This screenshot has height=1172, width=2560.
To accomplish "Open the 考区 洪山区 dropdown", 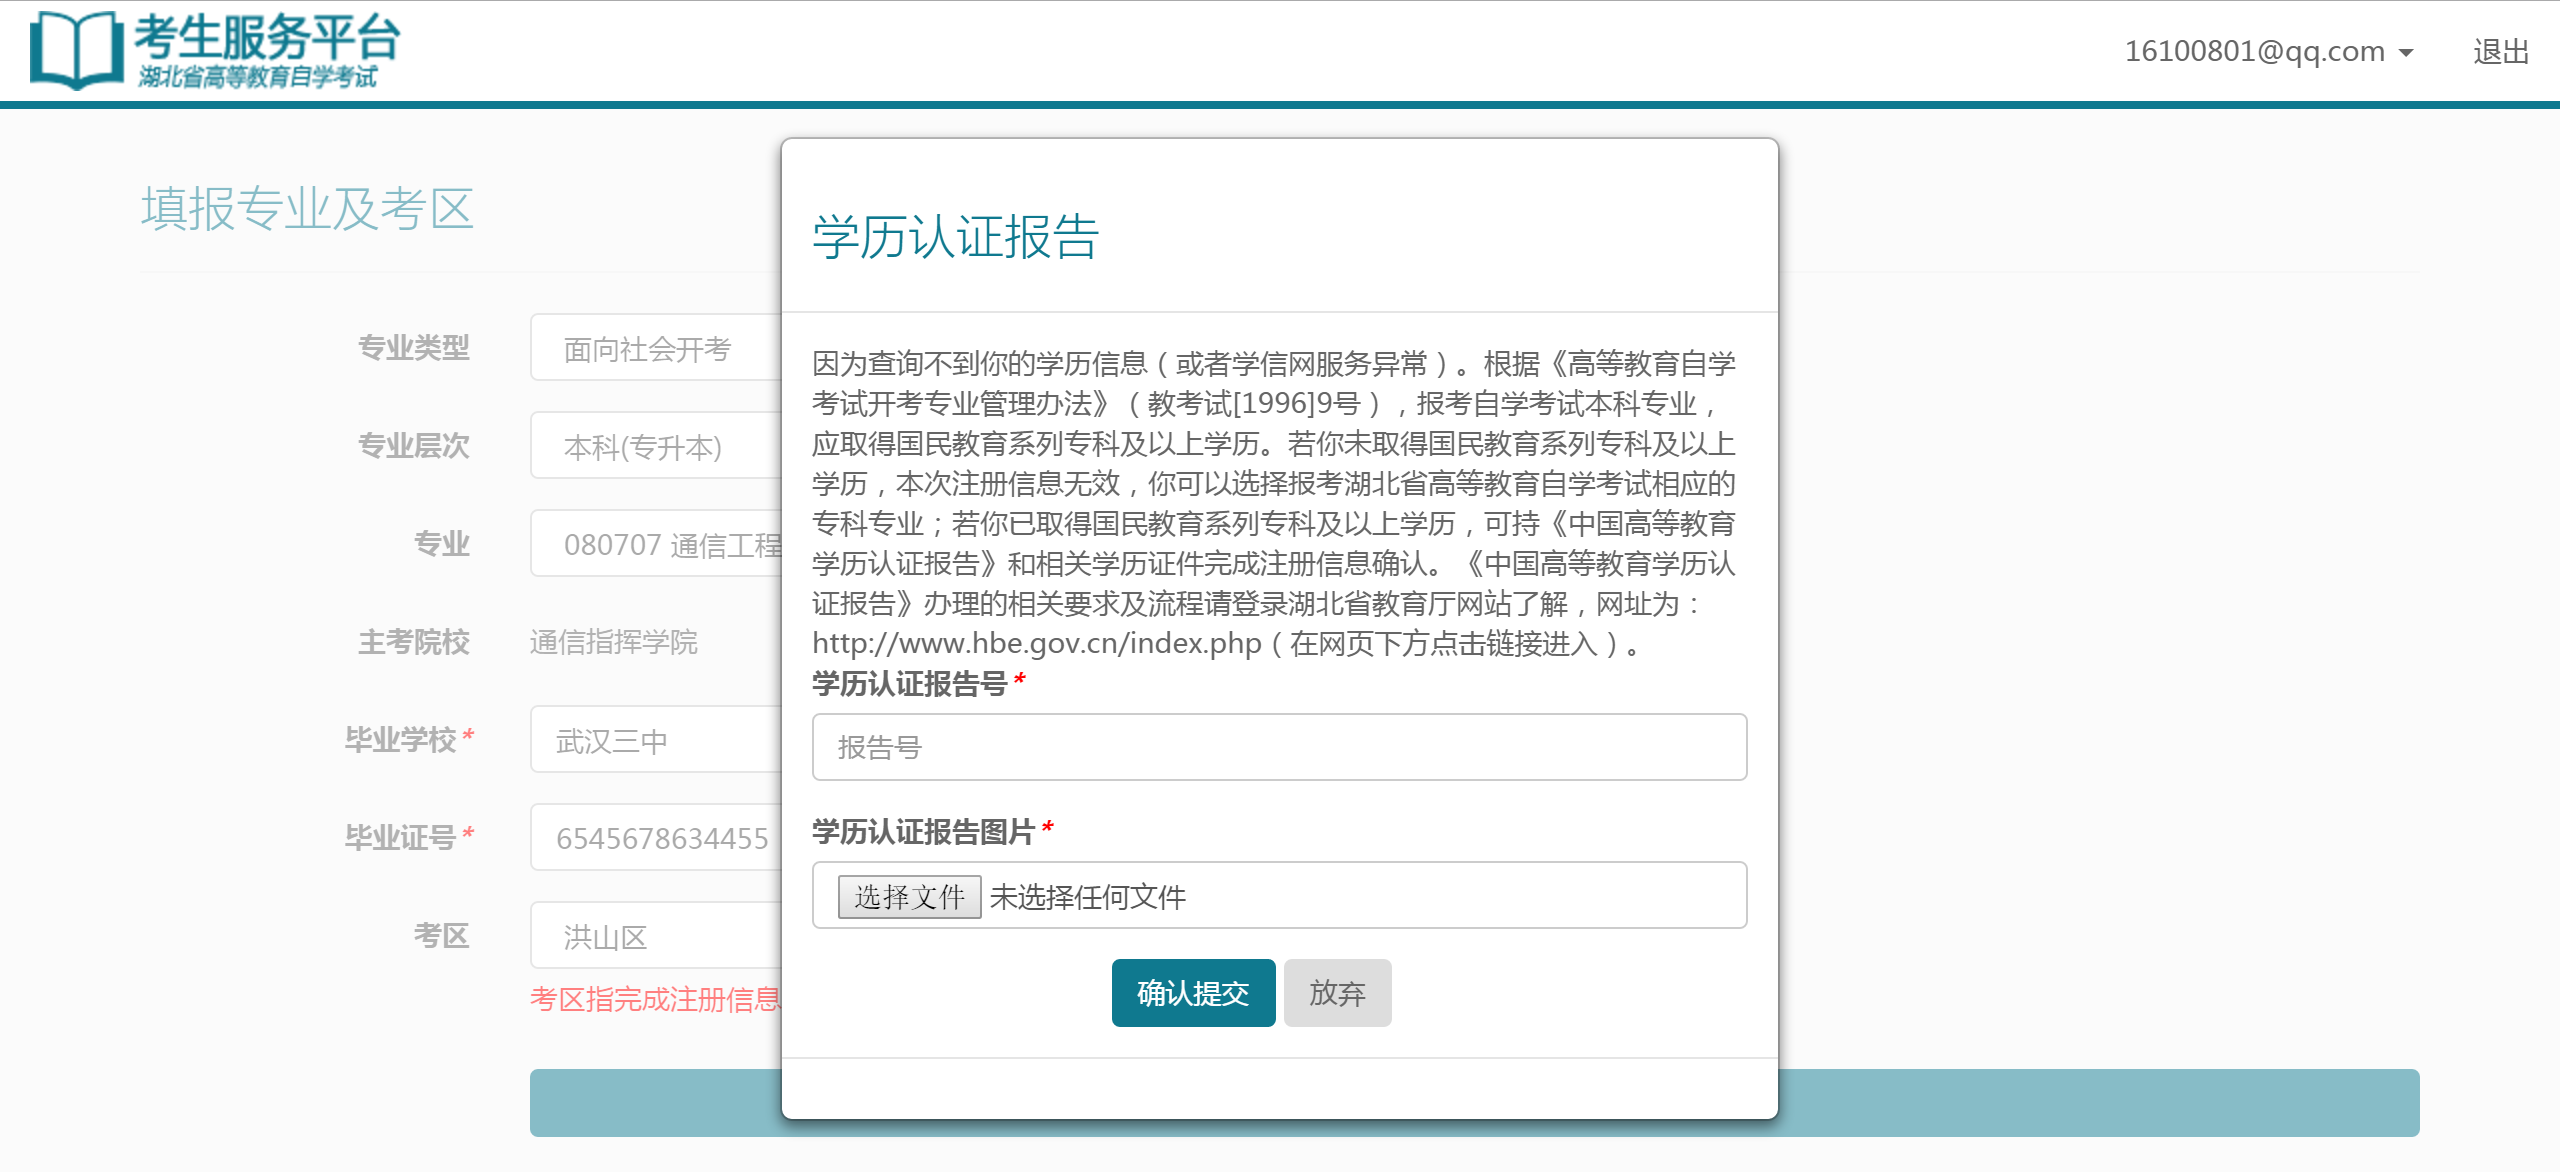I will (655, 936).
